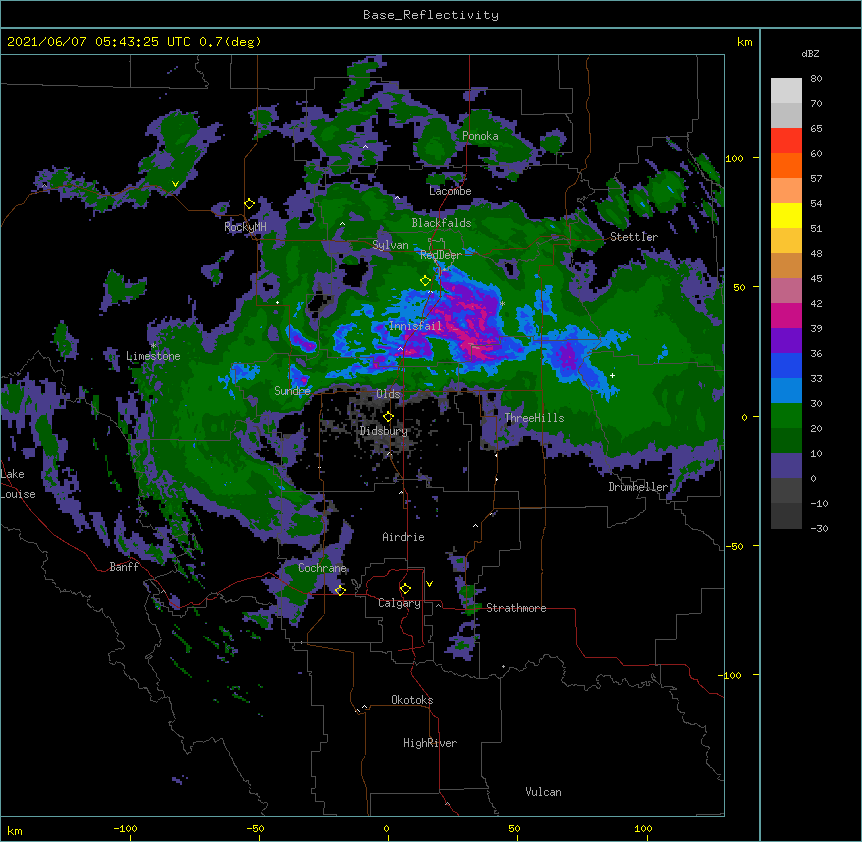Select the Vulcan label
The width and height of the screenshot is (862, 842).
pos(543,792)
